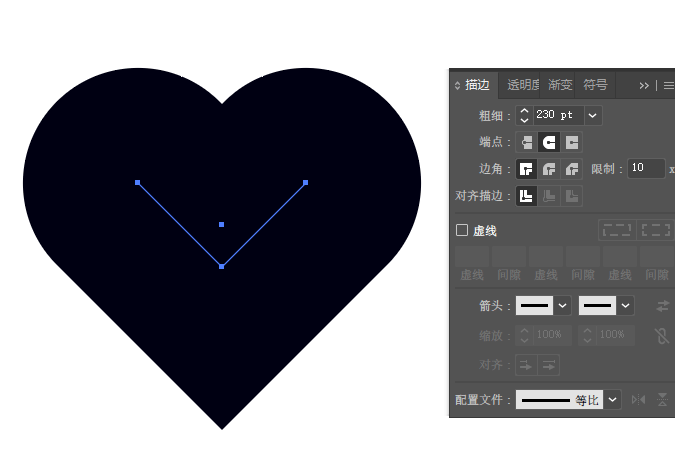
Task: Select the projecting cap endpoint icon
Action: click(571, 142)
